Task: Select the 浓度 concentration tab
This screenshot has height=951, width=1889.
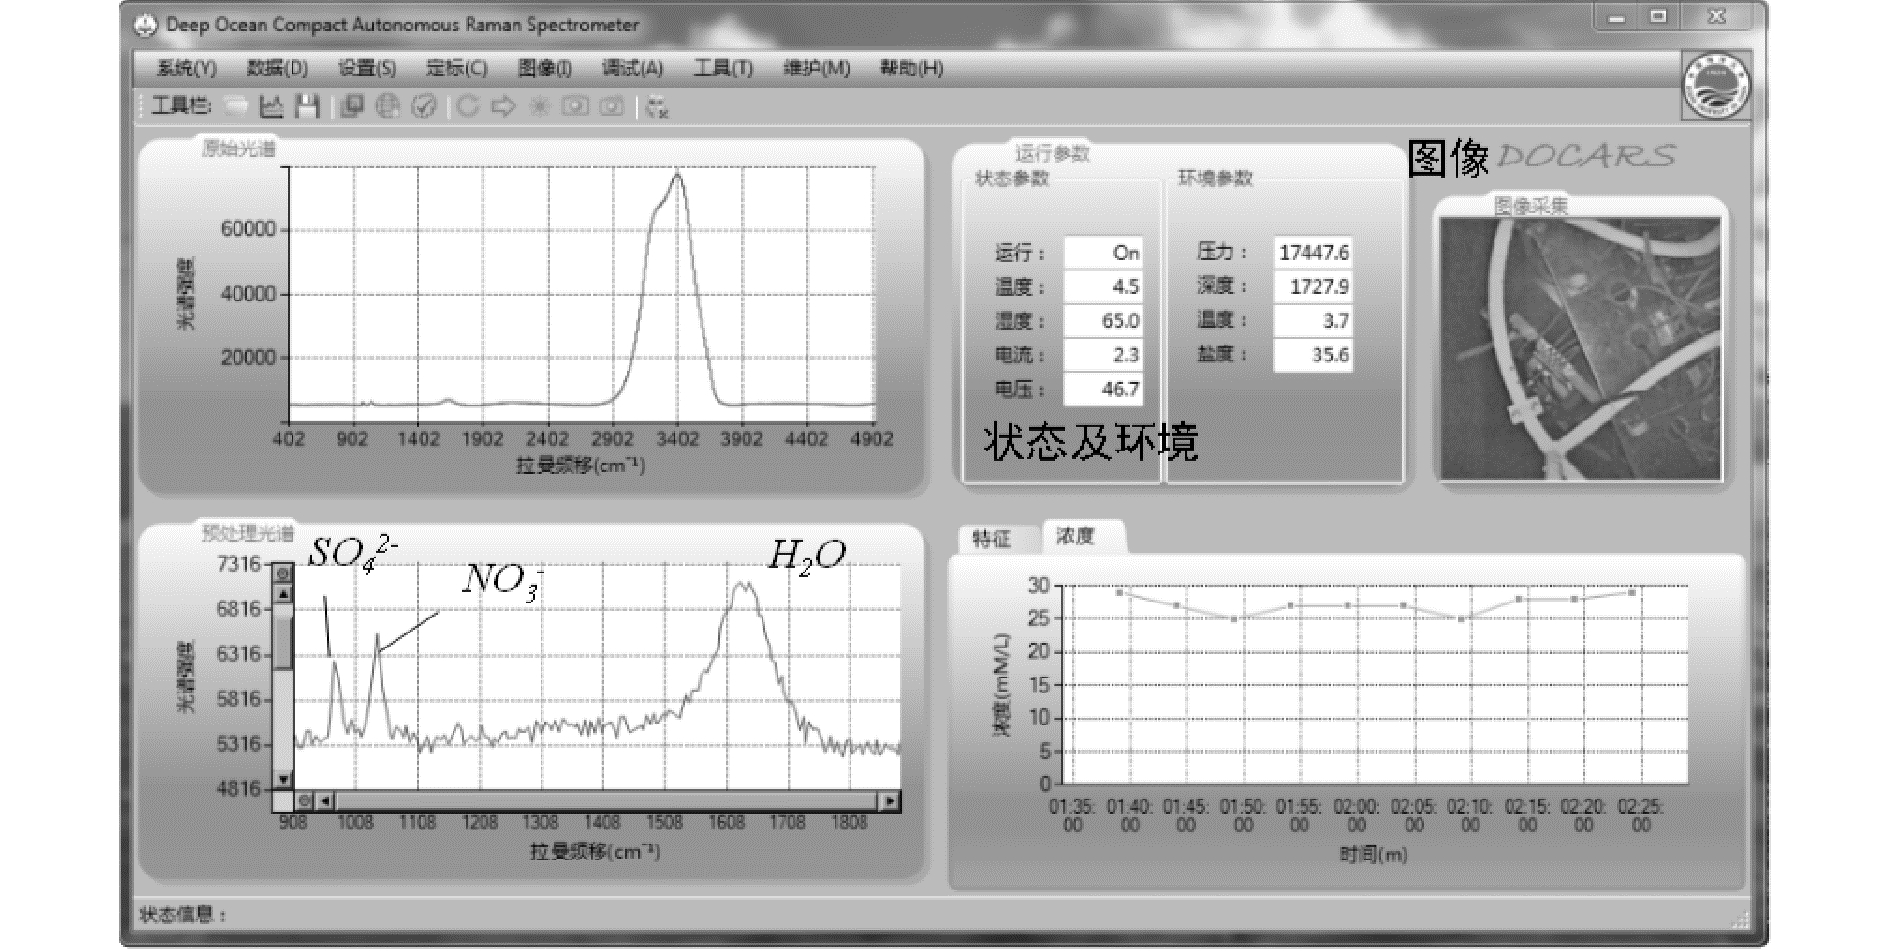Action: [1076, 536]
